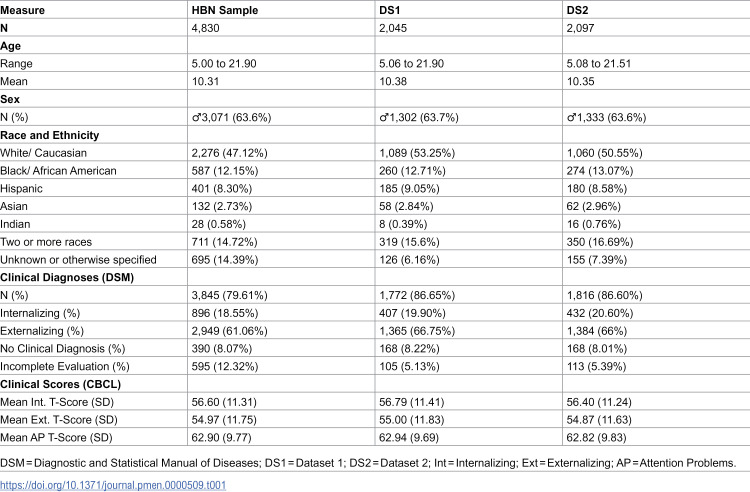Select the Unknown or otherwise specified label
This screenshot has width=750, height=492.
78,260
